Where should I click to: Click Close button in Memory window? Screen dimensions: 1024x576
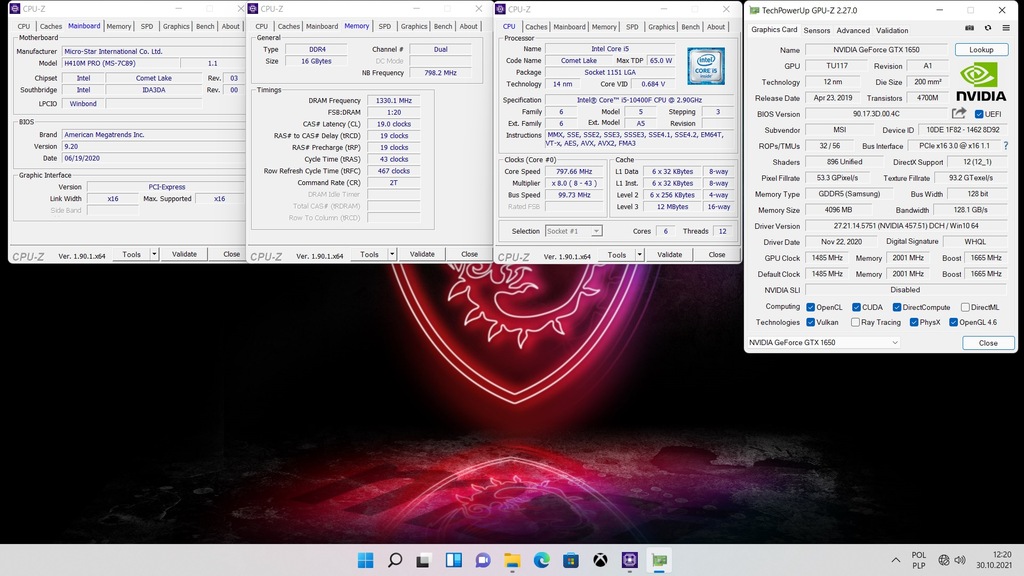coord(469,254)
